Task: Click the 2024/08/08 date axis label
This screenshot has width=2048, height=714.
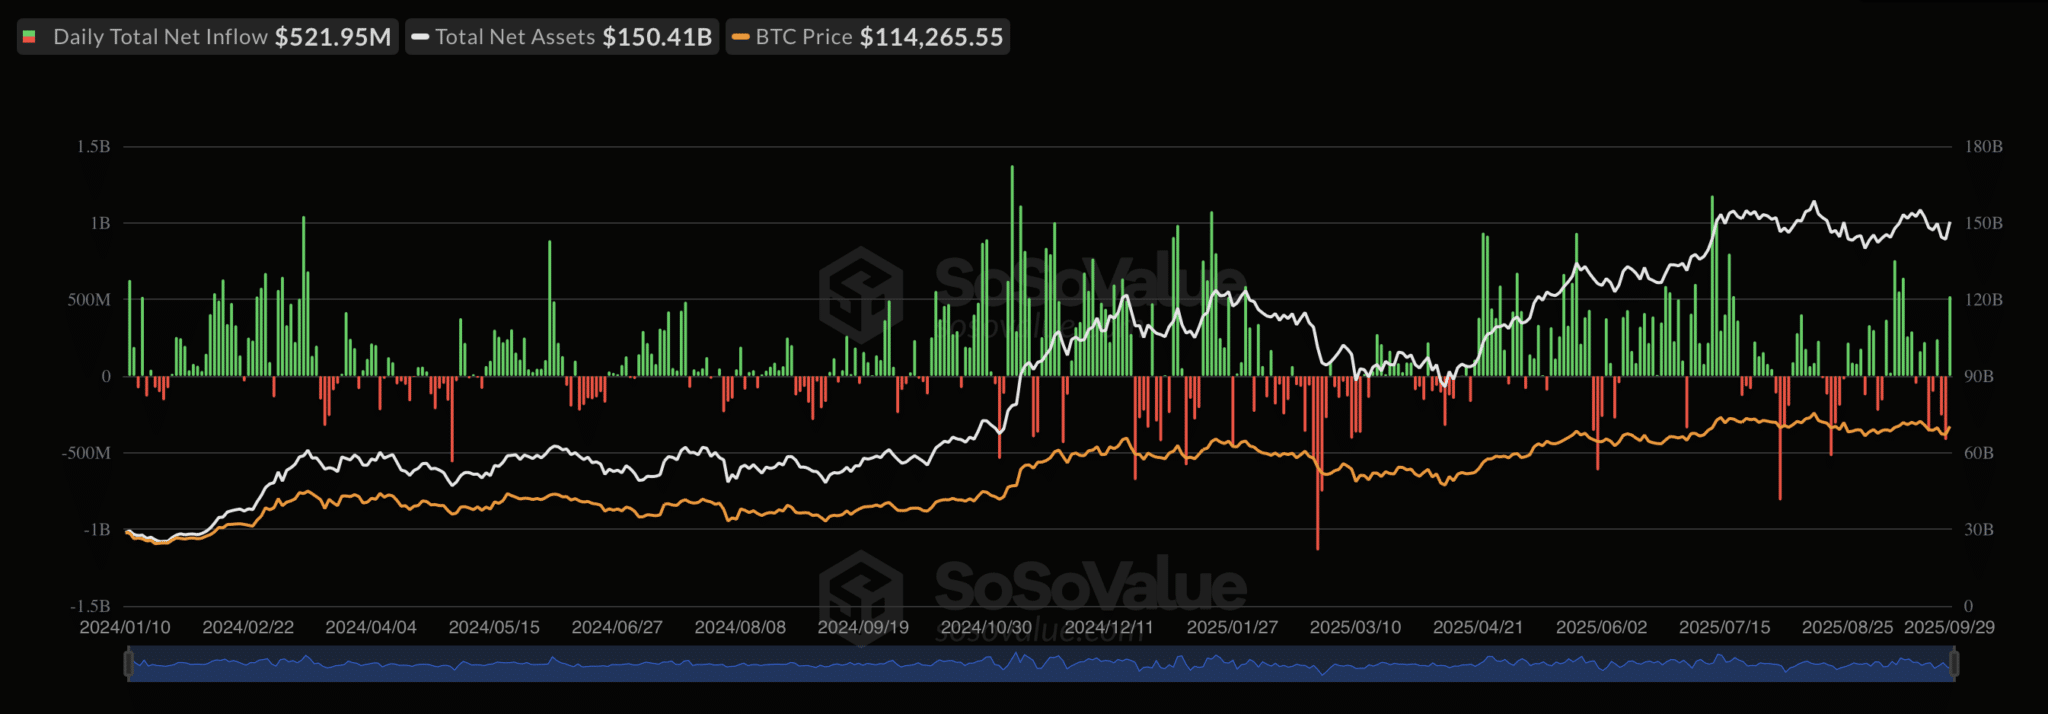Action: point(740,627)
